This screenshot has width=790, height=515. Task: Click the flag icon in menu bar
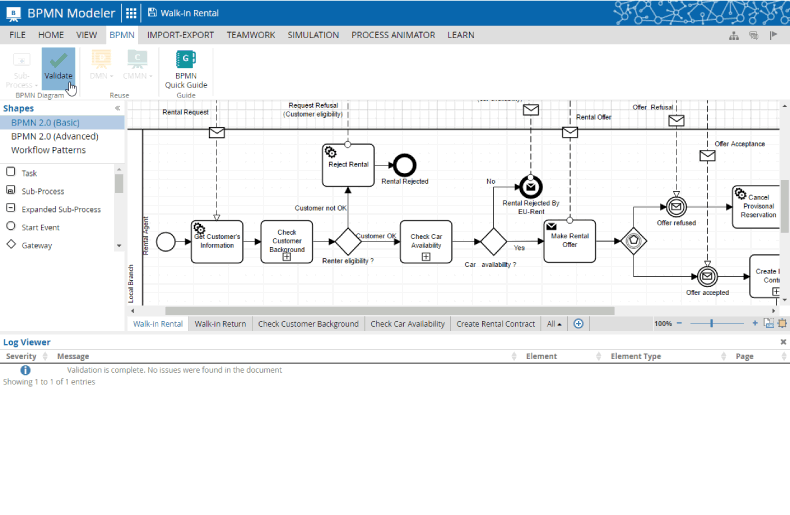coord(771,35)
